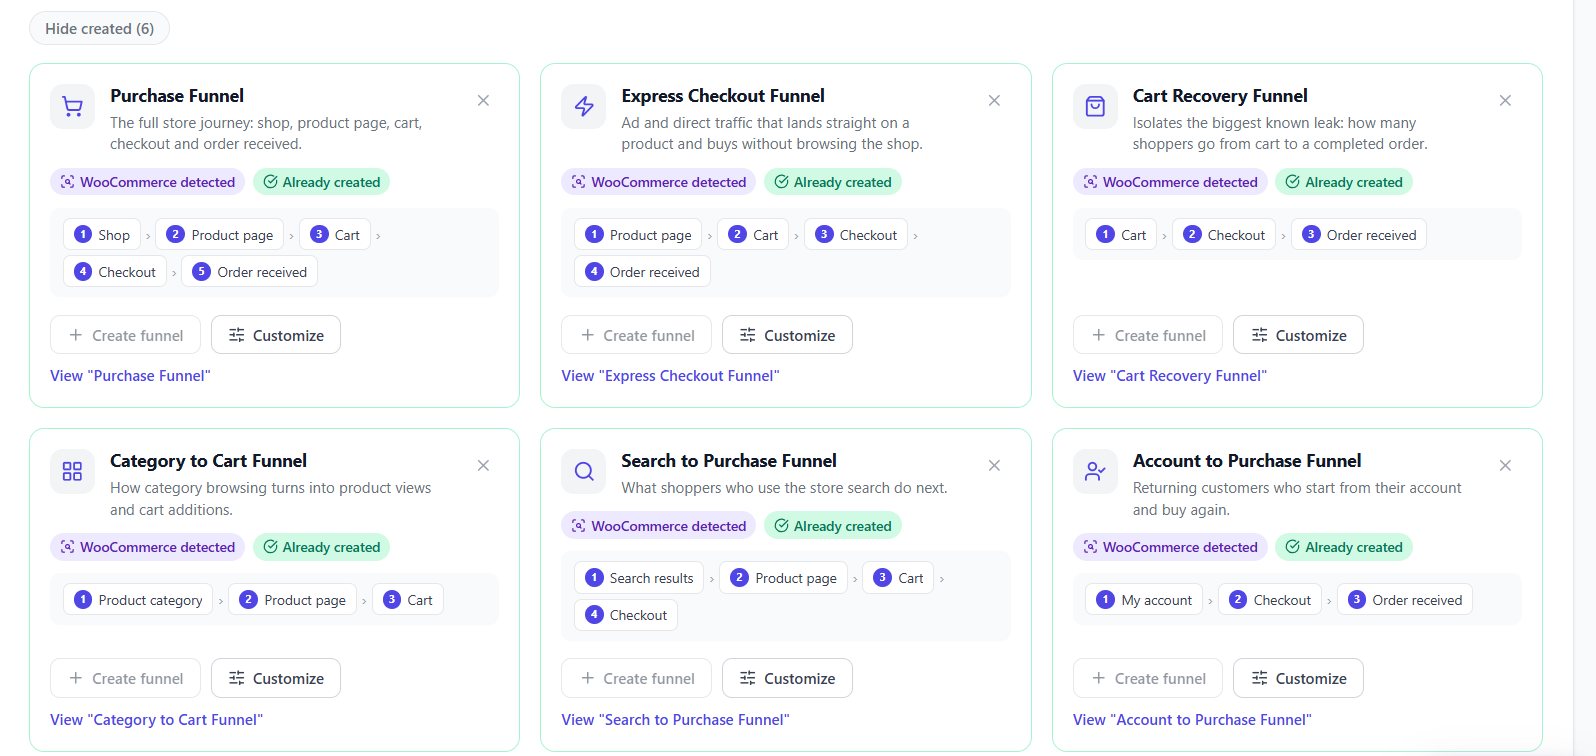This screenshot has height=756, width=1596.
Task: Click Create funnel under Search to Purchase
Action: pos(636,678)
